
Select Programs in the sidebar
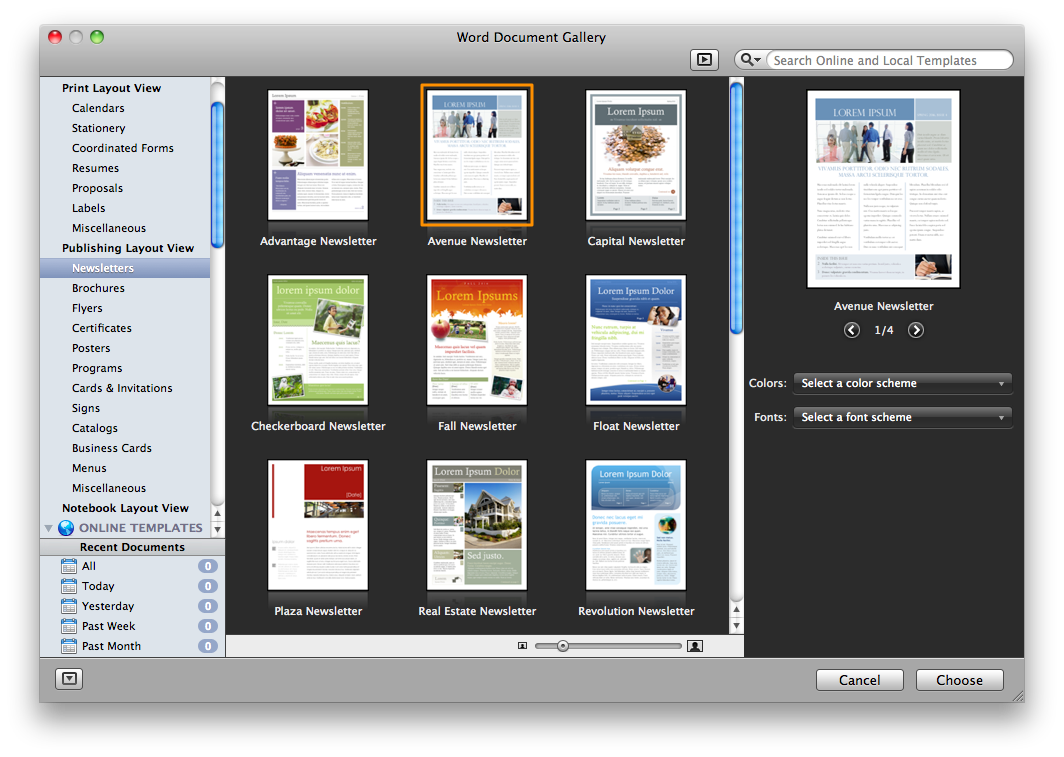97,368
